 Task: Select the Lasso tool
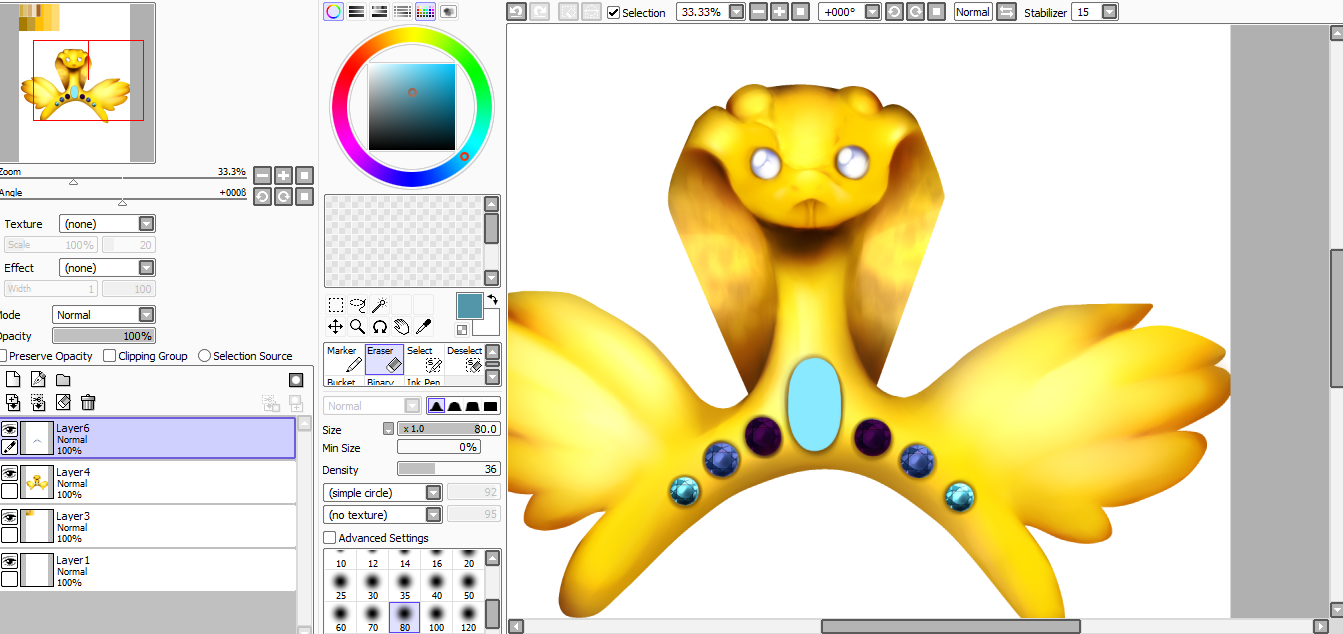pyautogui.click(x=357, y=305)
